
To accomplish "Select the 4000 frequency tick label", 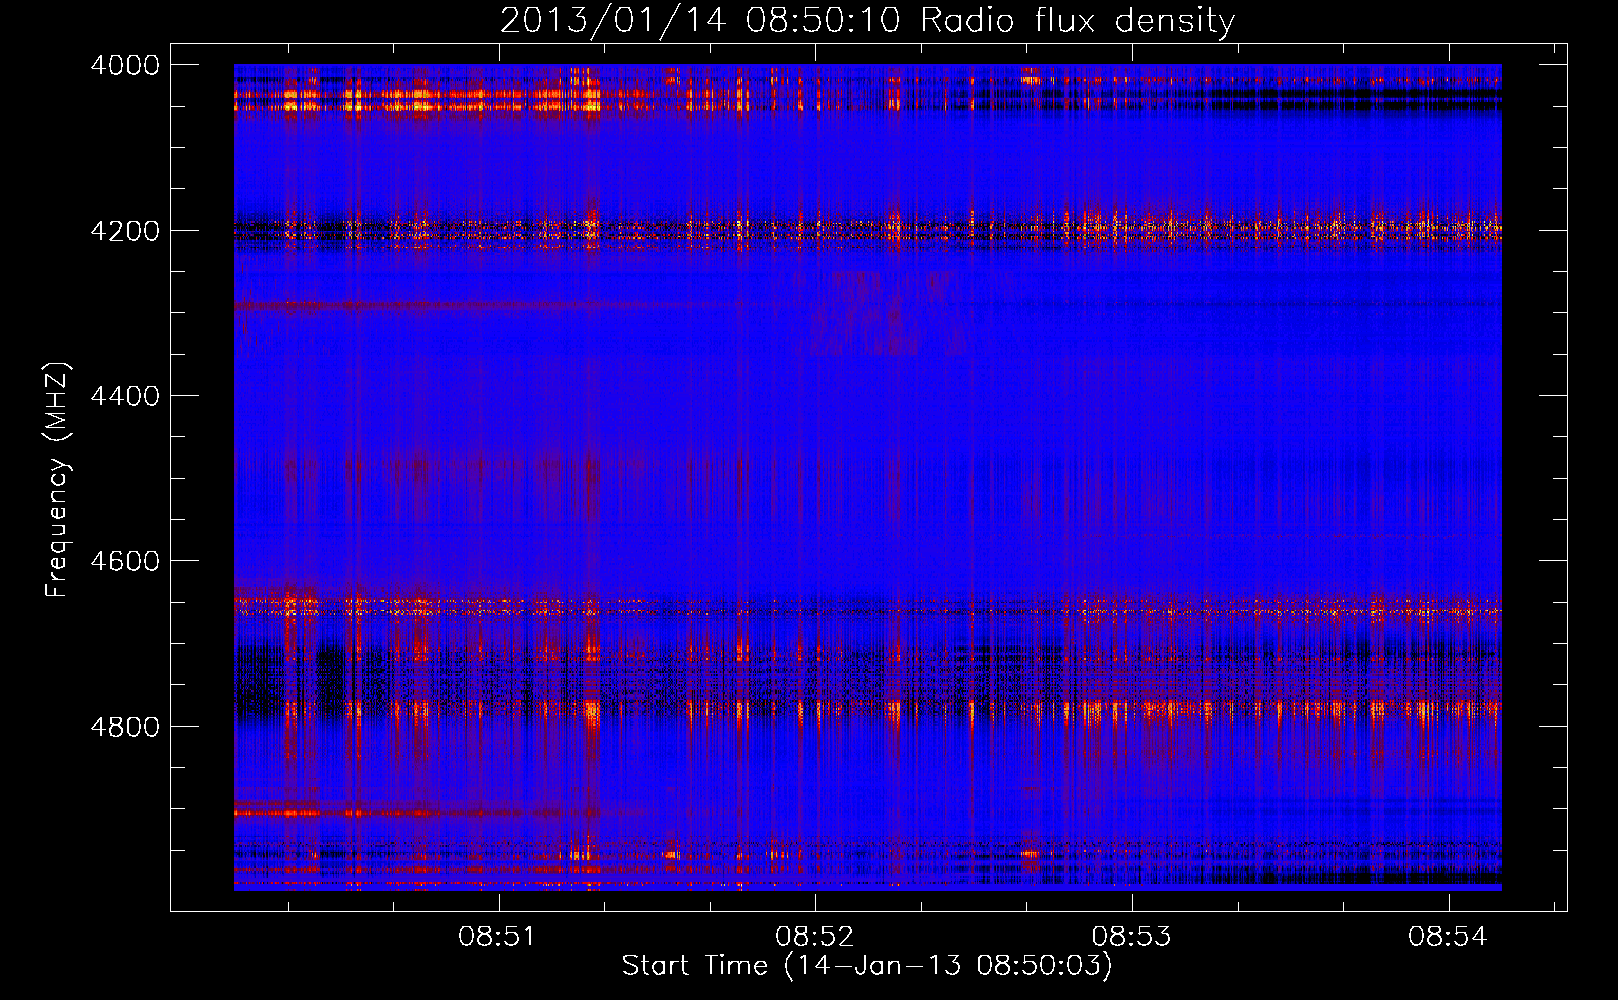I will pos(125,65).
